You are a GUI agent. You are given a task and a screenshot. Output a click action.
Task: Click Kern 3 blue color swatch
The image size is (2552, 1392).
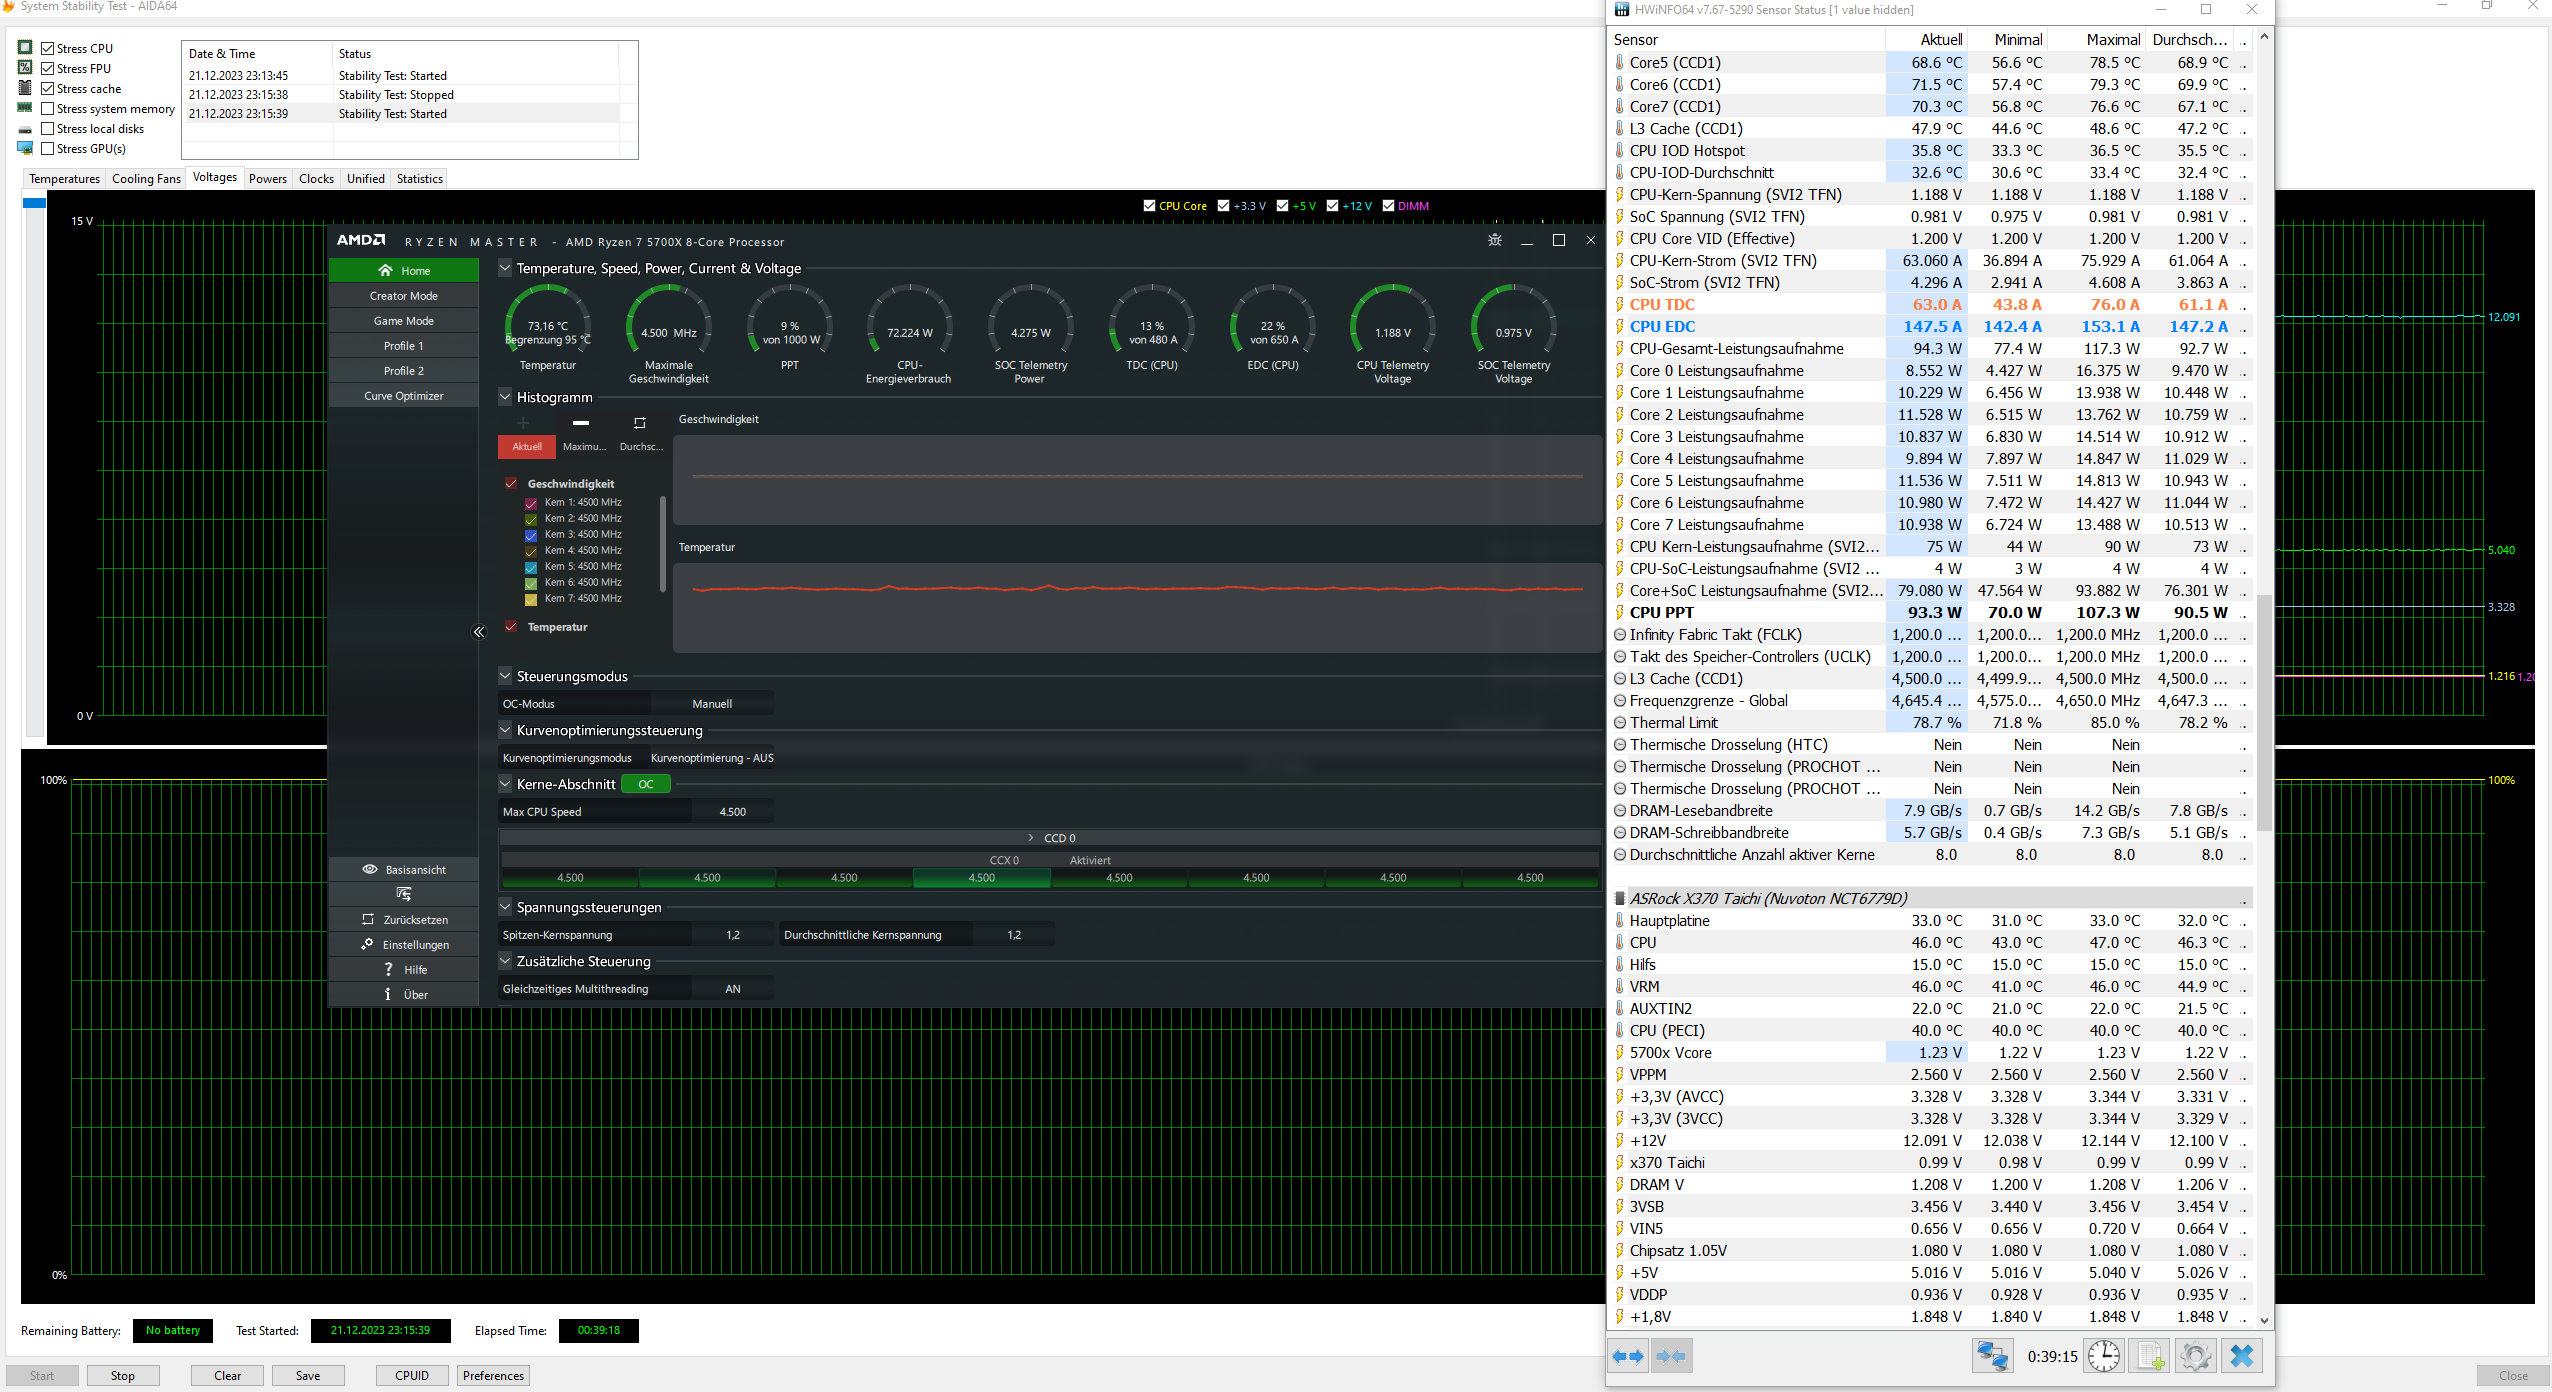(531, 535)
